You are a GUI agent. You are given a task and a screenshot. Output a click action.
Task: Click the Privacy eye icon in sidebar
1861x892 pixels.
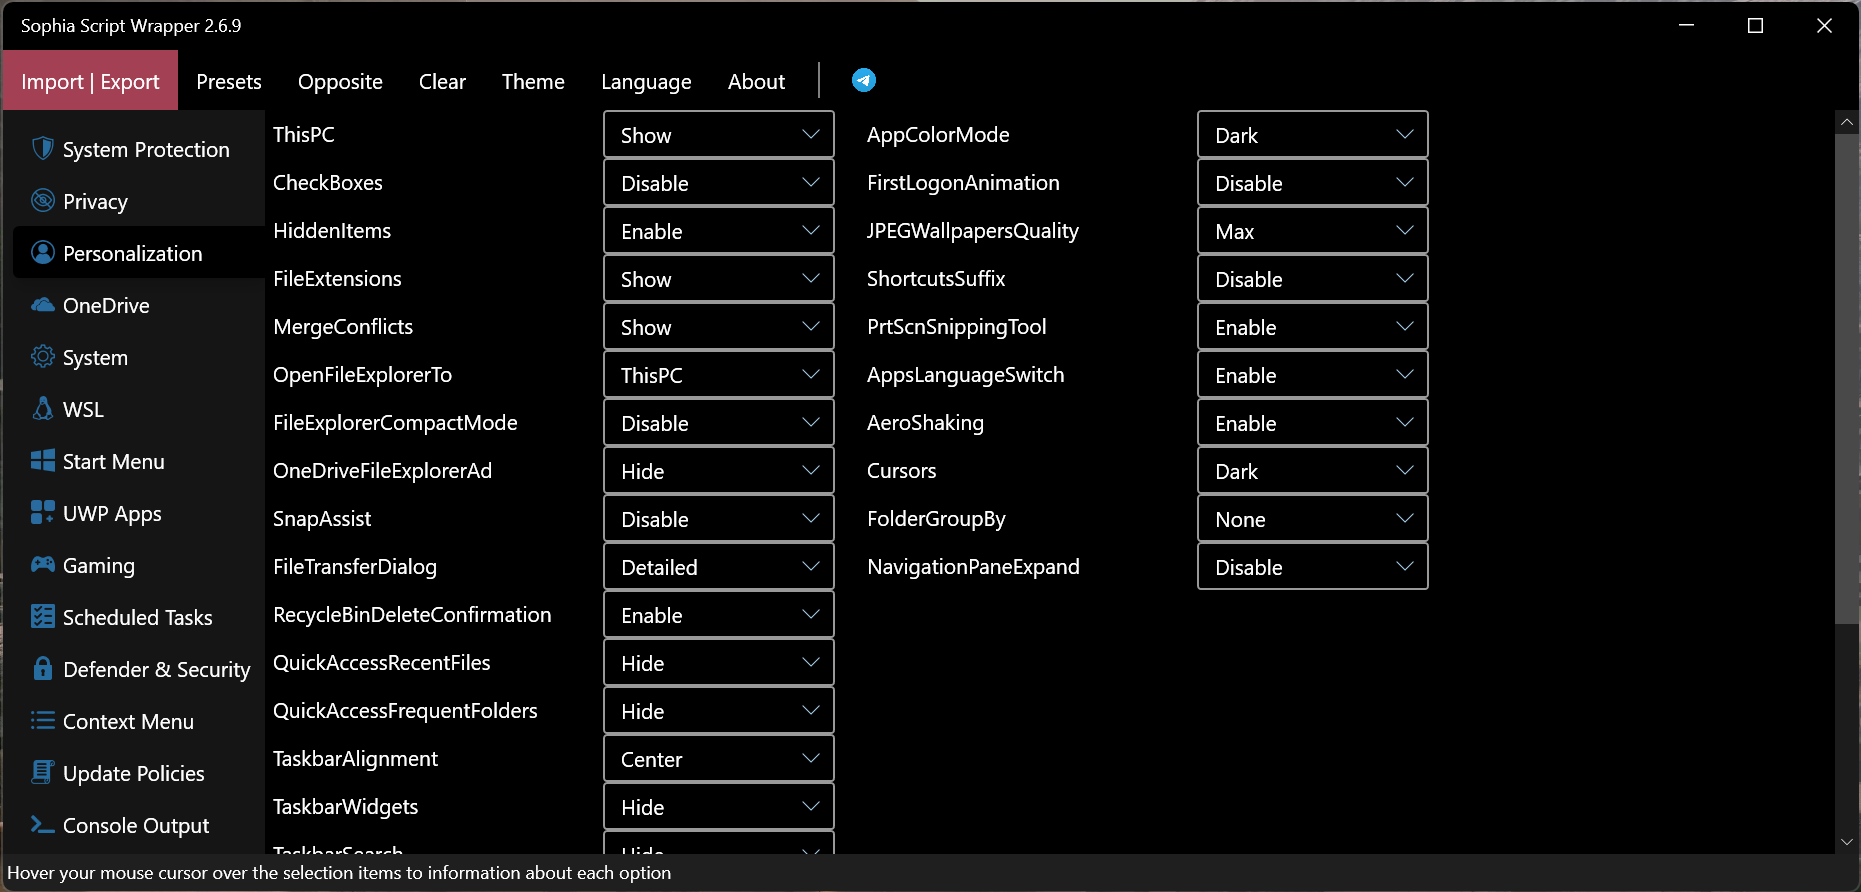(x=42, y=200)
